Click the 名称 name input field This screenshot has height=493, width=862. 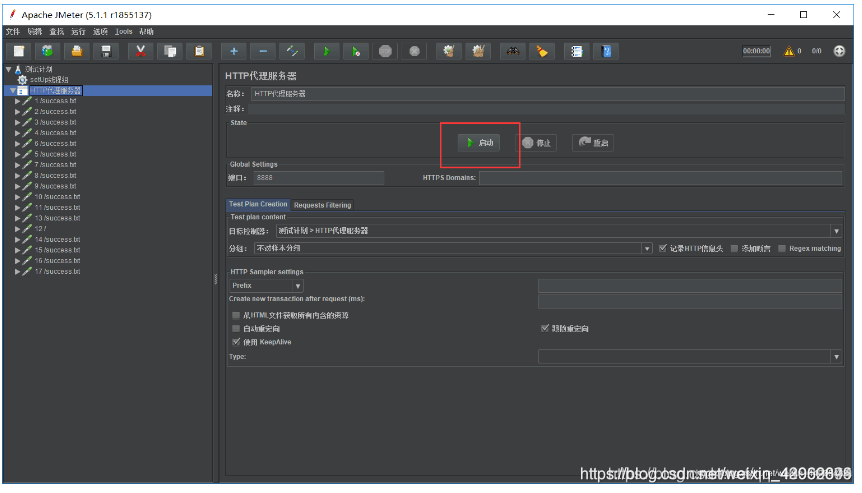pyautogui.click(x=548, y=94)
